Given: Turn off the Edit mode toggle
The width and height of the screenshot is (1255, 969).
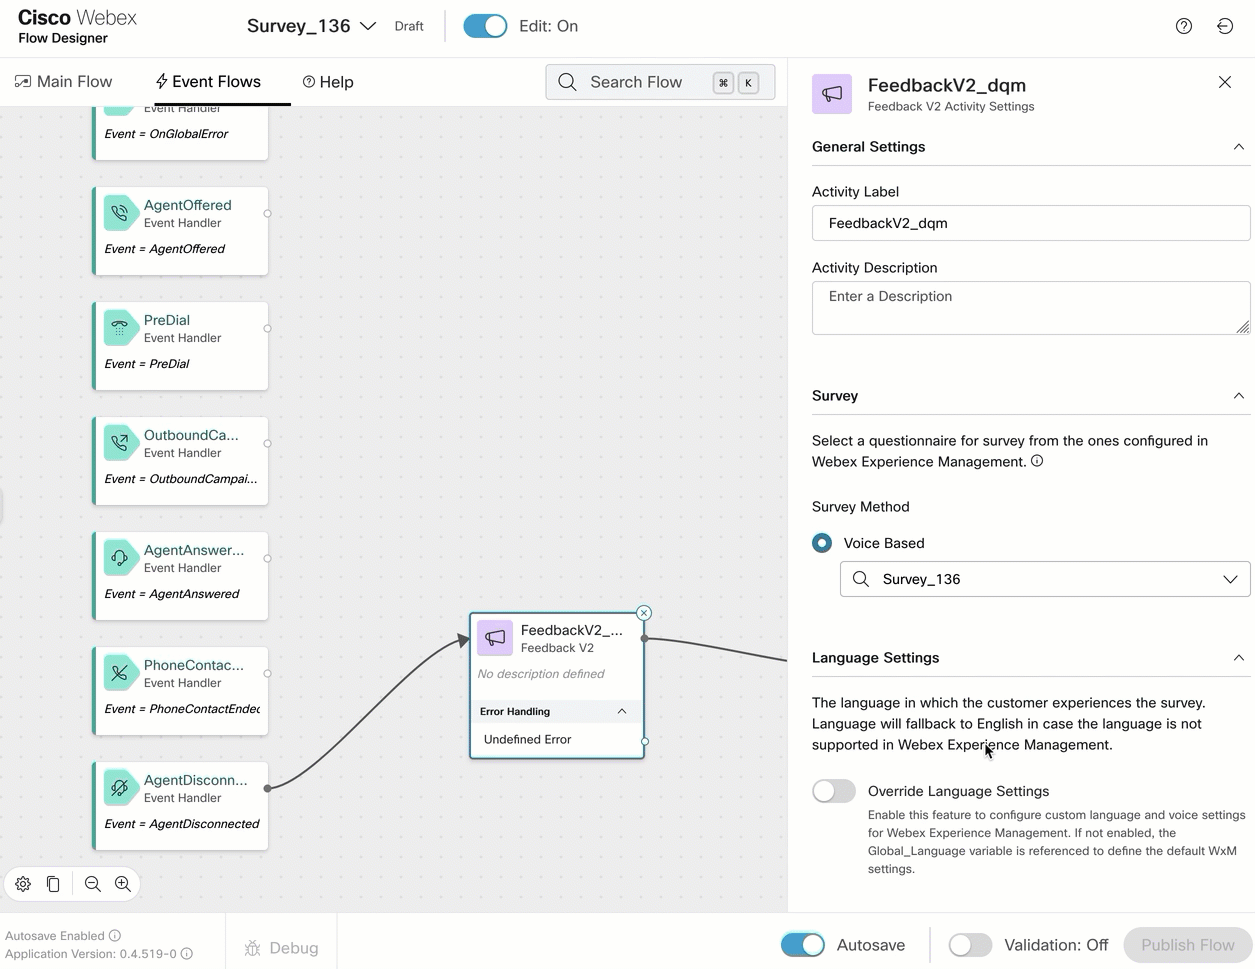Looking at the screenshot, I should 485,26.
